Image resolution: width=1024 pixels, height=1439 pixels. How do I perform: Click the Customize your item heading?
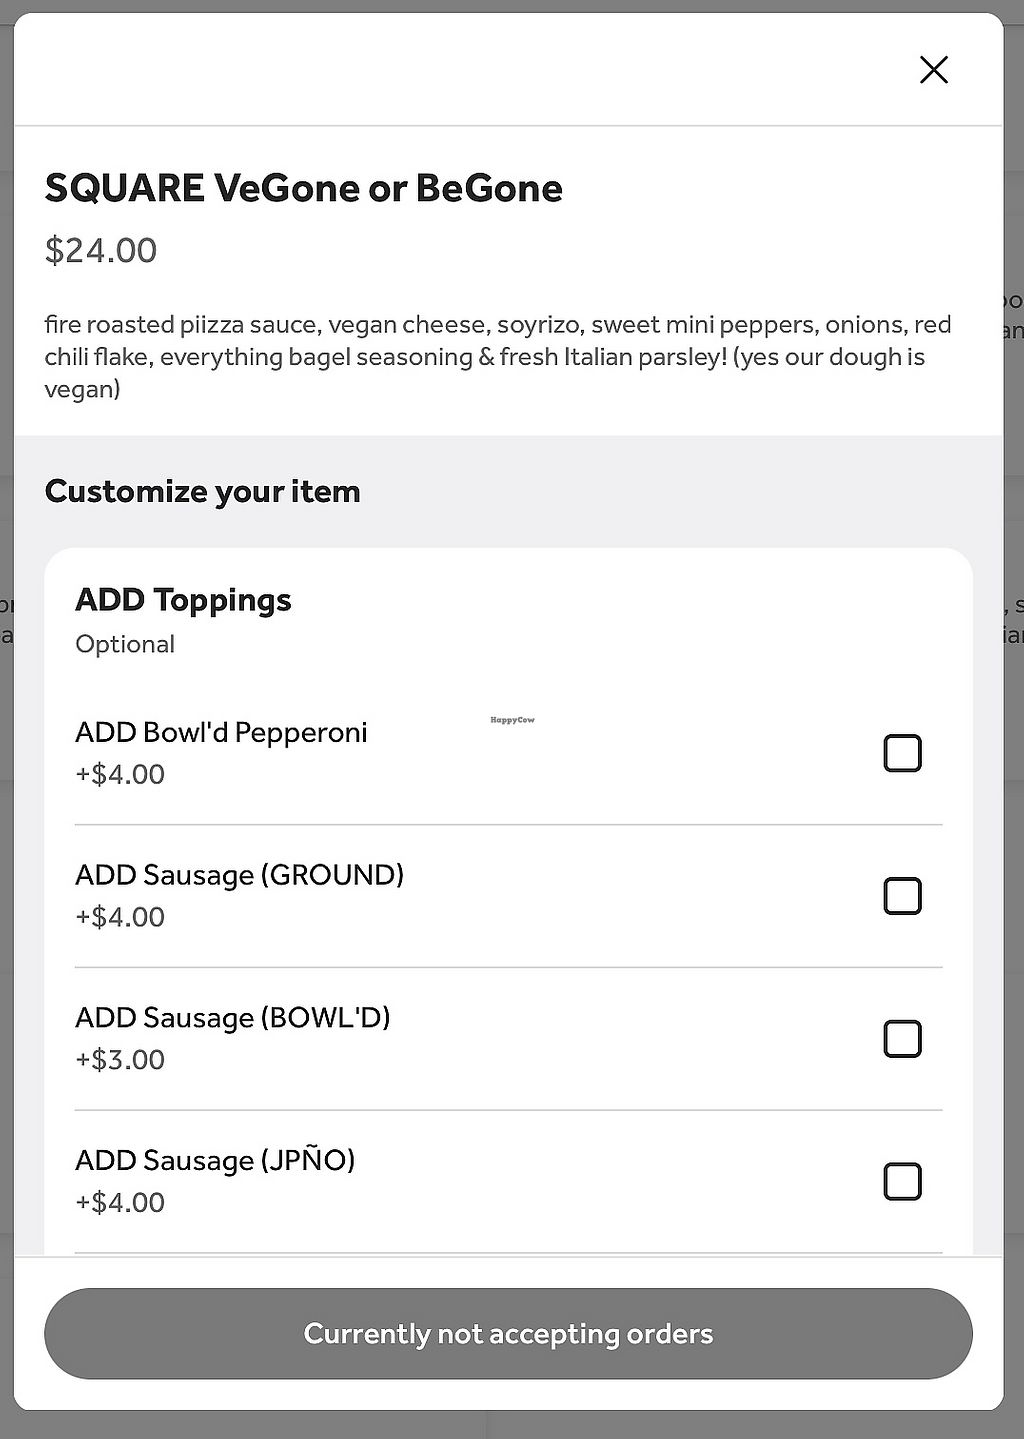[202, 491]
